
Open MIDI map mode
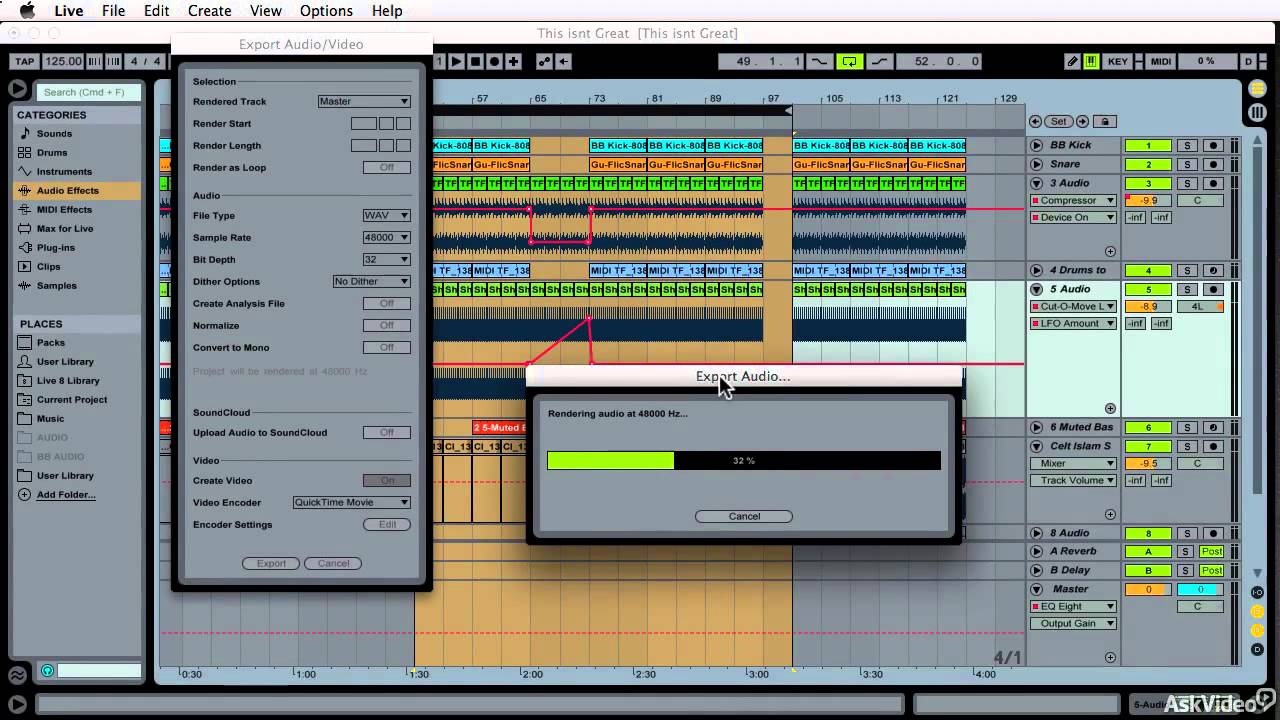tap(1160, 61)
